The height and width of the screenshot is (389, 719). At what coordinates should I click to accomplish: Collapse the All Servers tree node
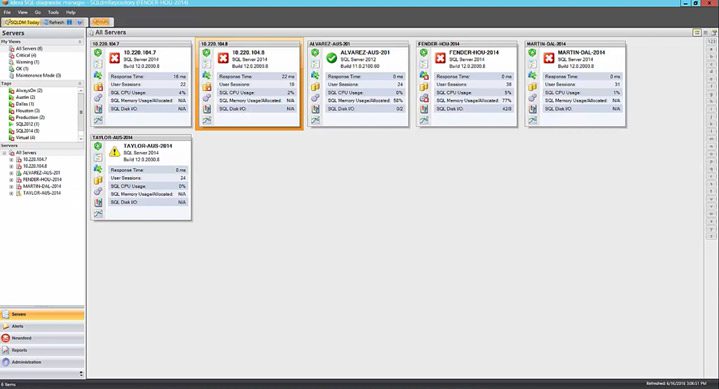[x=5, y=153]
